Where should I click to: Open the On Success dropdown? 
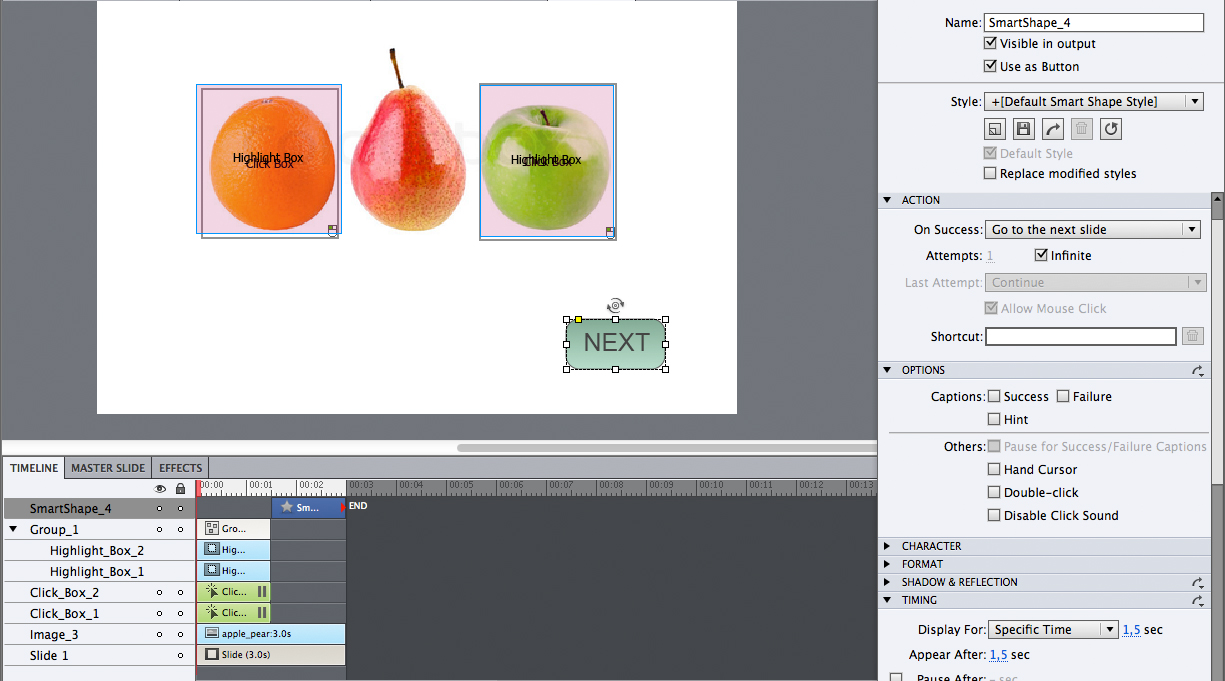click(x=1092, y=229)
